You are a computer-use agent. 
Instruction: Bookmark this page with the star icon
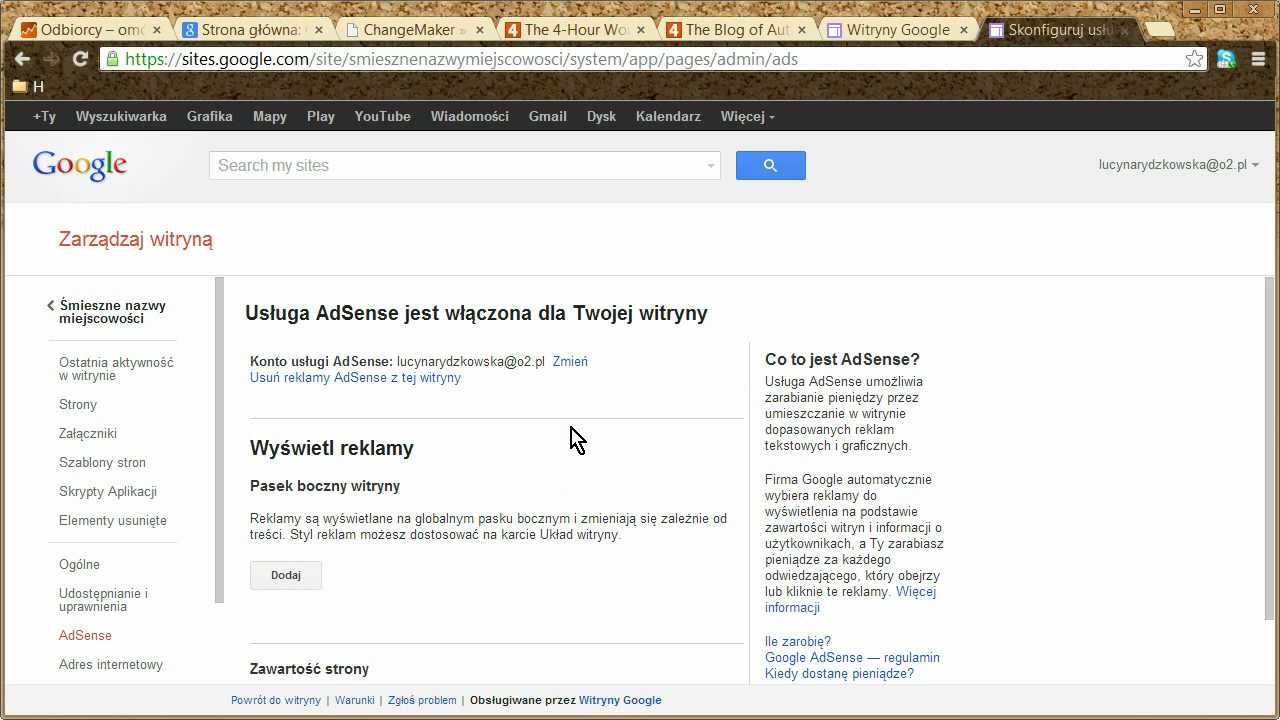click(1194, 59)
